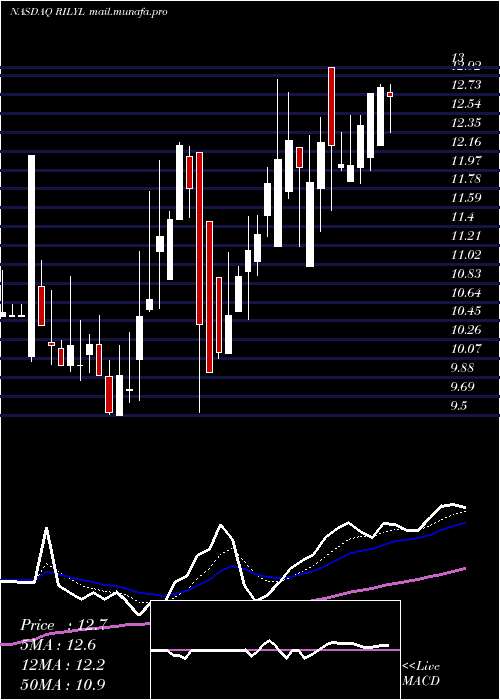This screenshot has height=700, width=500.
Task: Click the 10.07 price axis label
Action: 467,348
